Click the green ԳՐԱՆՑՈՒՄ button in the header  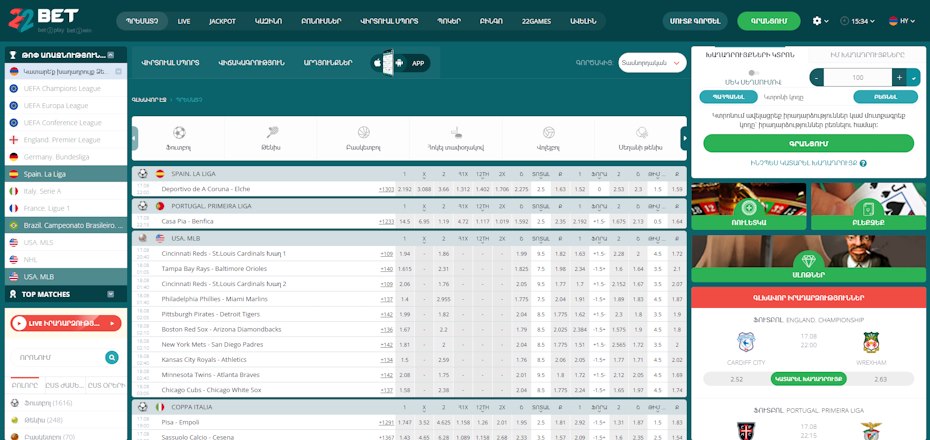[769, 21]
